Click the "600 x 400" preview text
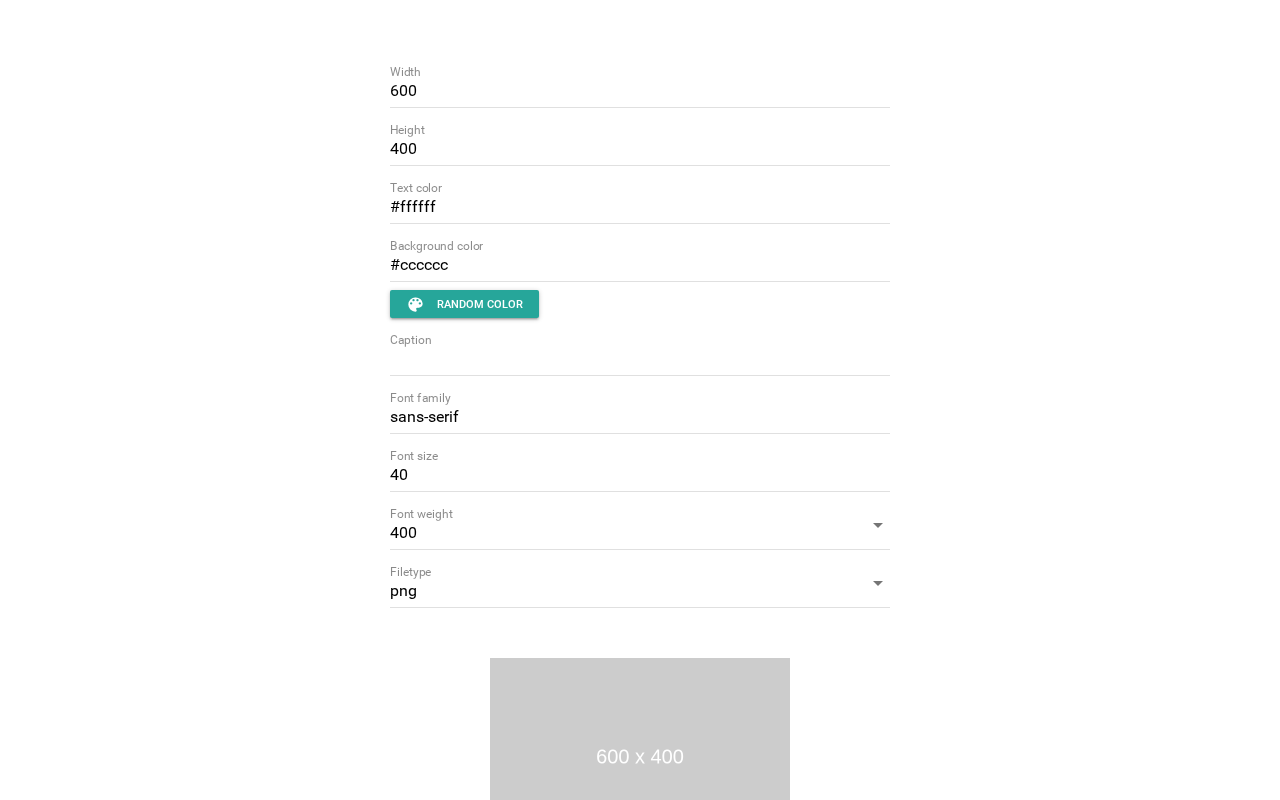This screenshot has height=800, width=1280. 640,757
